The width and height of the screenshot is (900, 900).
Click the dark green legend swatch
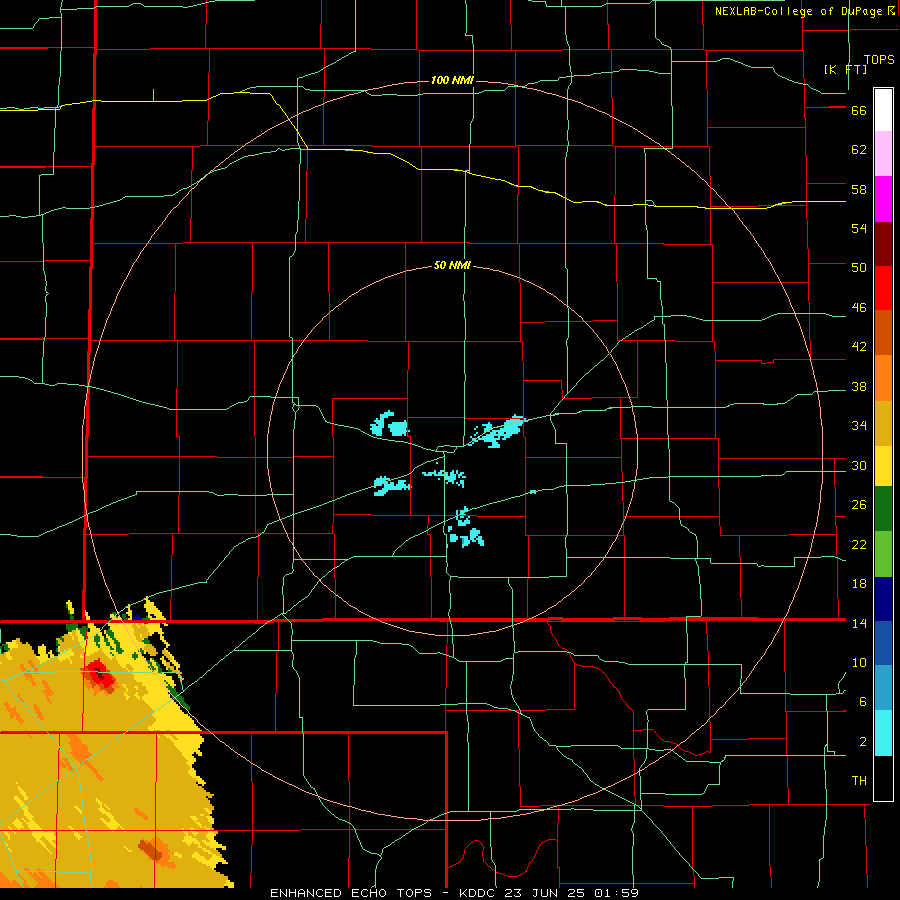point(883,509)
